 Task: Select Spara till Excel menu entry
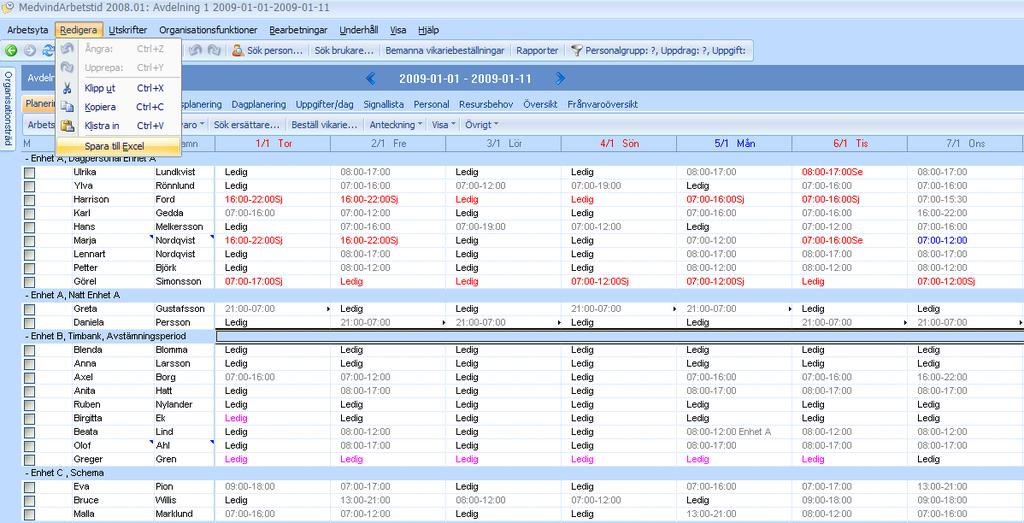point(119,146)
